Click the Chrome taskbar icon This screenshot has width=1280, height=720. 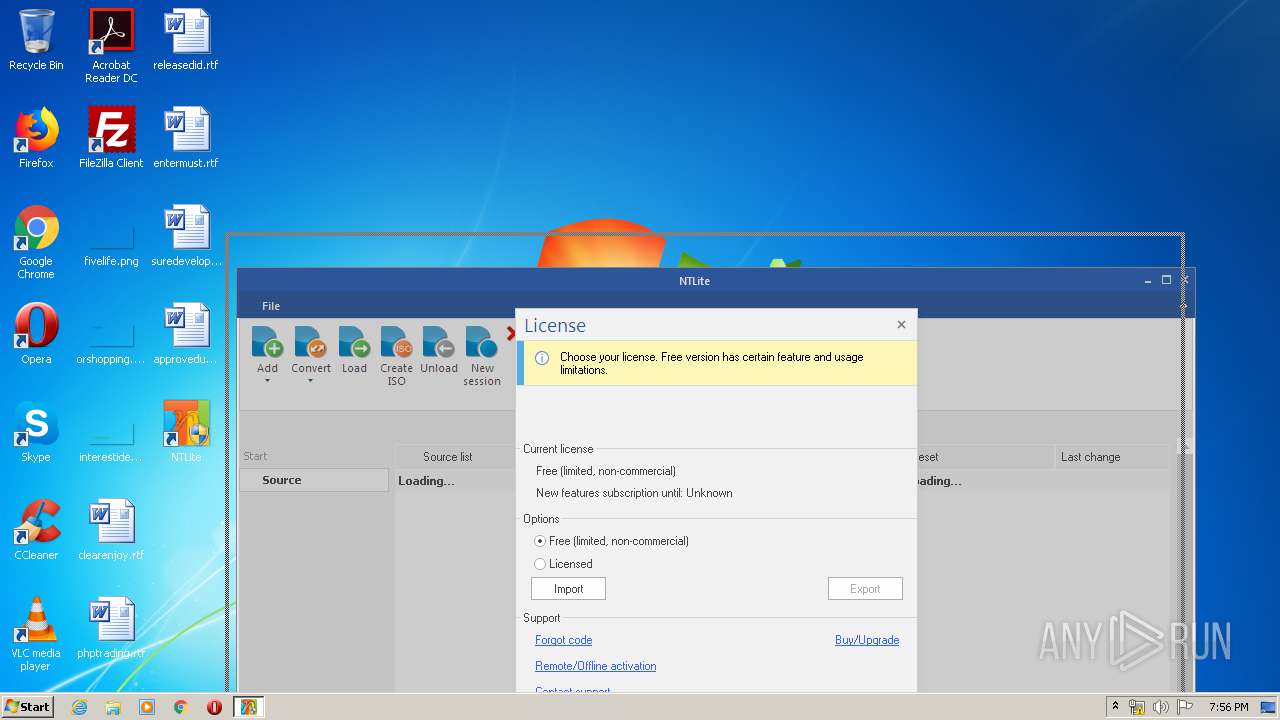[x=181, y=707]
